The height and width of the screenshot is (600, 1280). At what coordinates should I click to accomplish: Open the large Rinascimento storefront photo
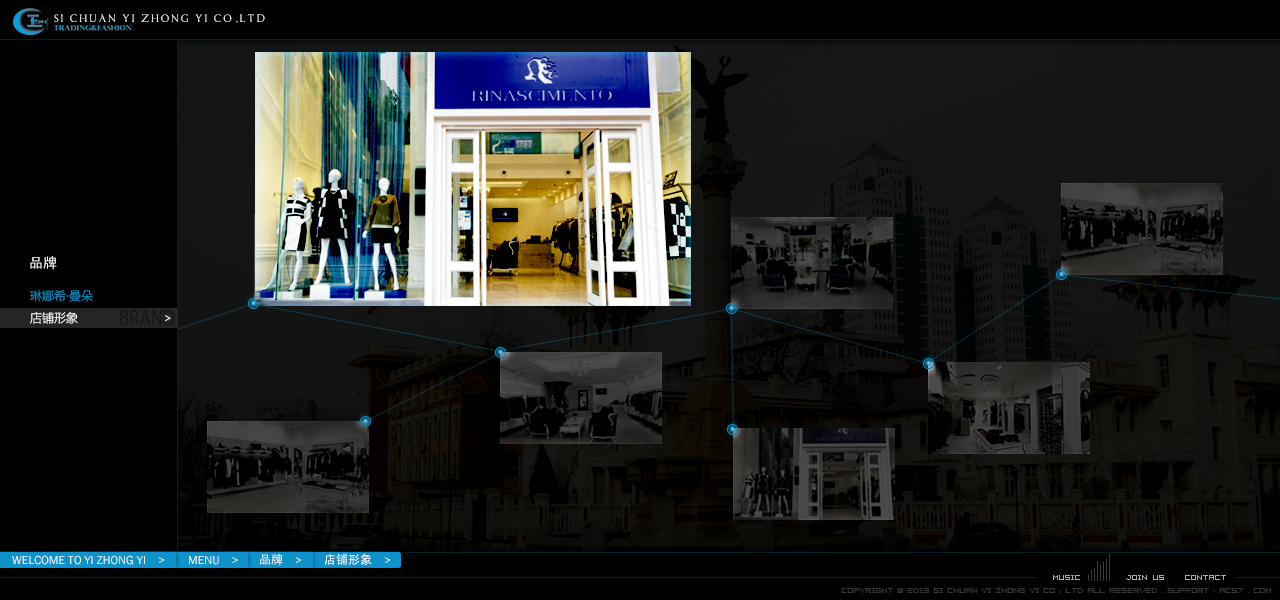473,179
